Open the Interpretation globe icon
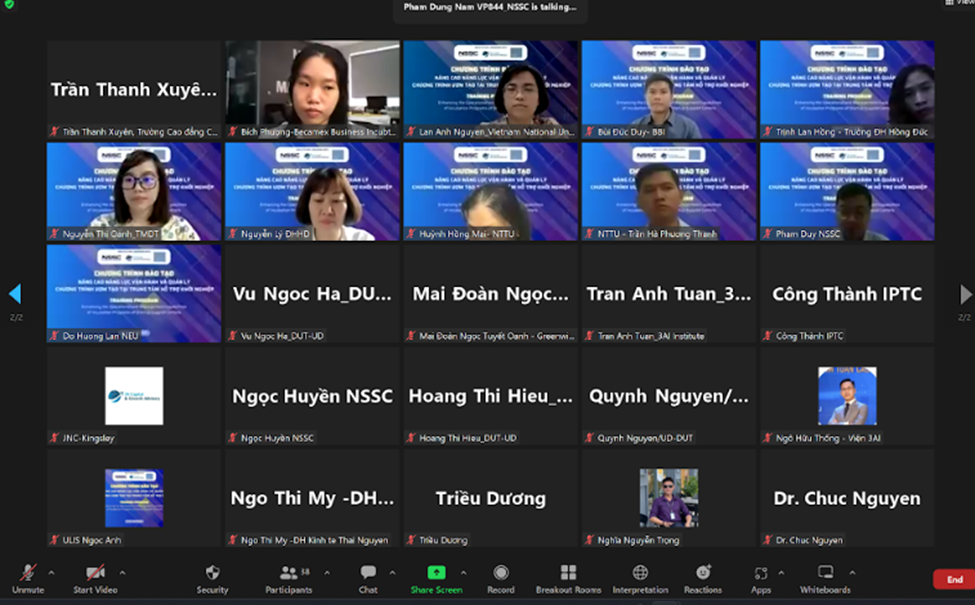 (640, 574)
